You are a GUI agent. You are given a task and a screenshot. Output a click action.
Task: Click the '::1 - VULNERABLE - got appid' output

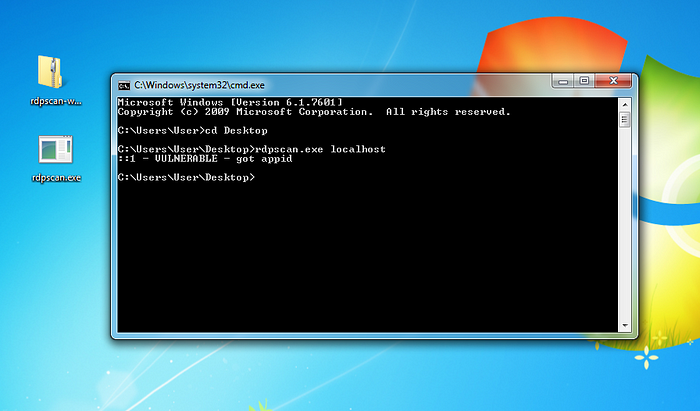pos(205,158)
